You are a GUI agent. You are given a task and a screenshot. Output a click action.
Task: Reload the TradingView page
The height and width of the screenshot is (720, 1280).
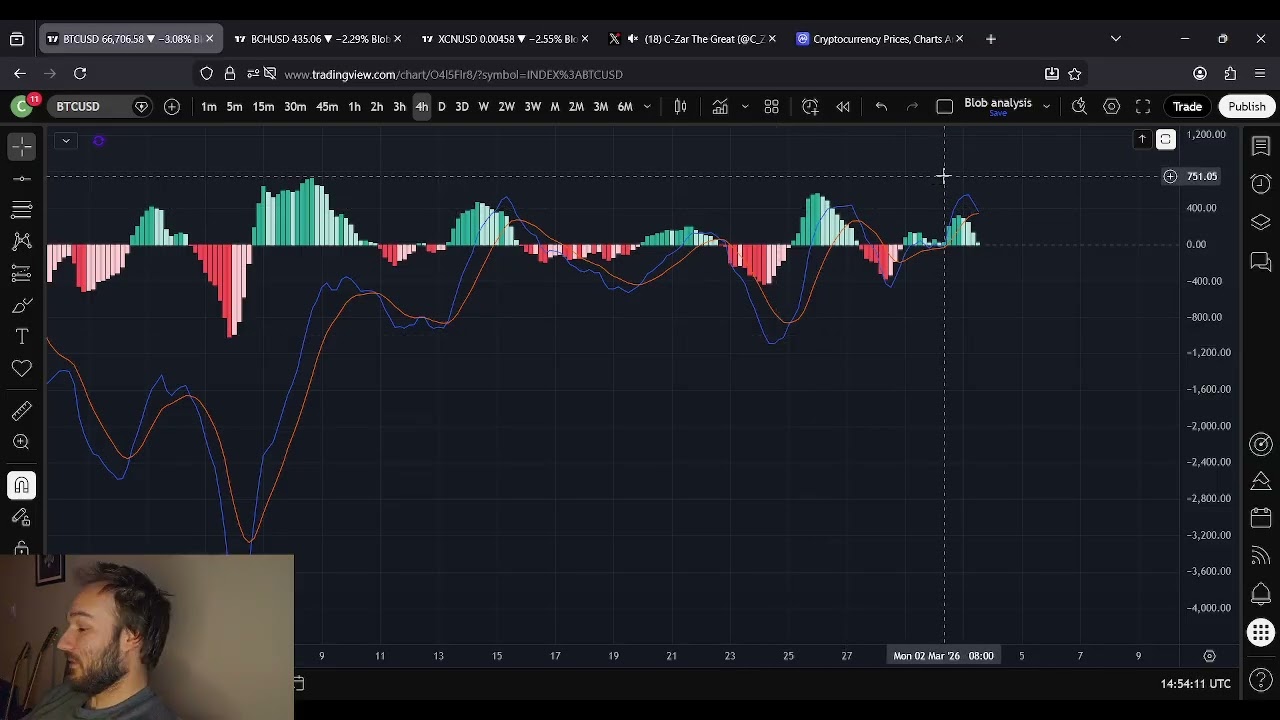pos(80,73)
